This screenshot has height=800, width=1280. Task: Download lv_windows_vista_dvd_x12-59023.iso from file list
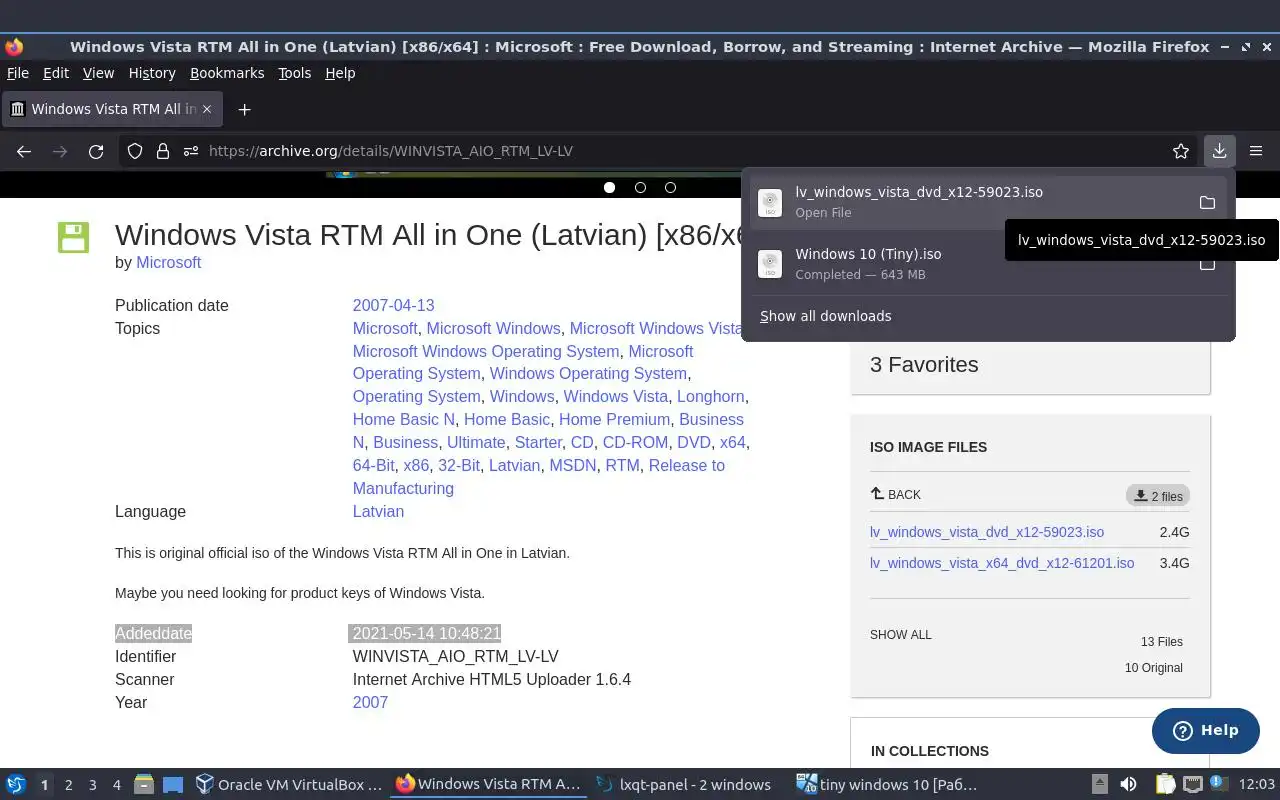987,532
